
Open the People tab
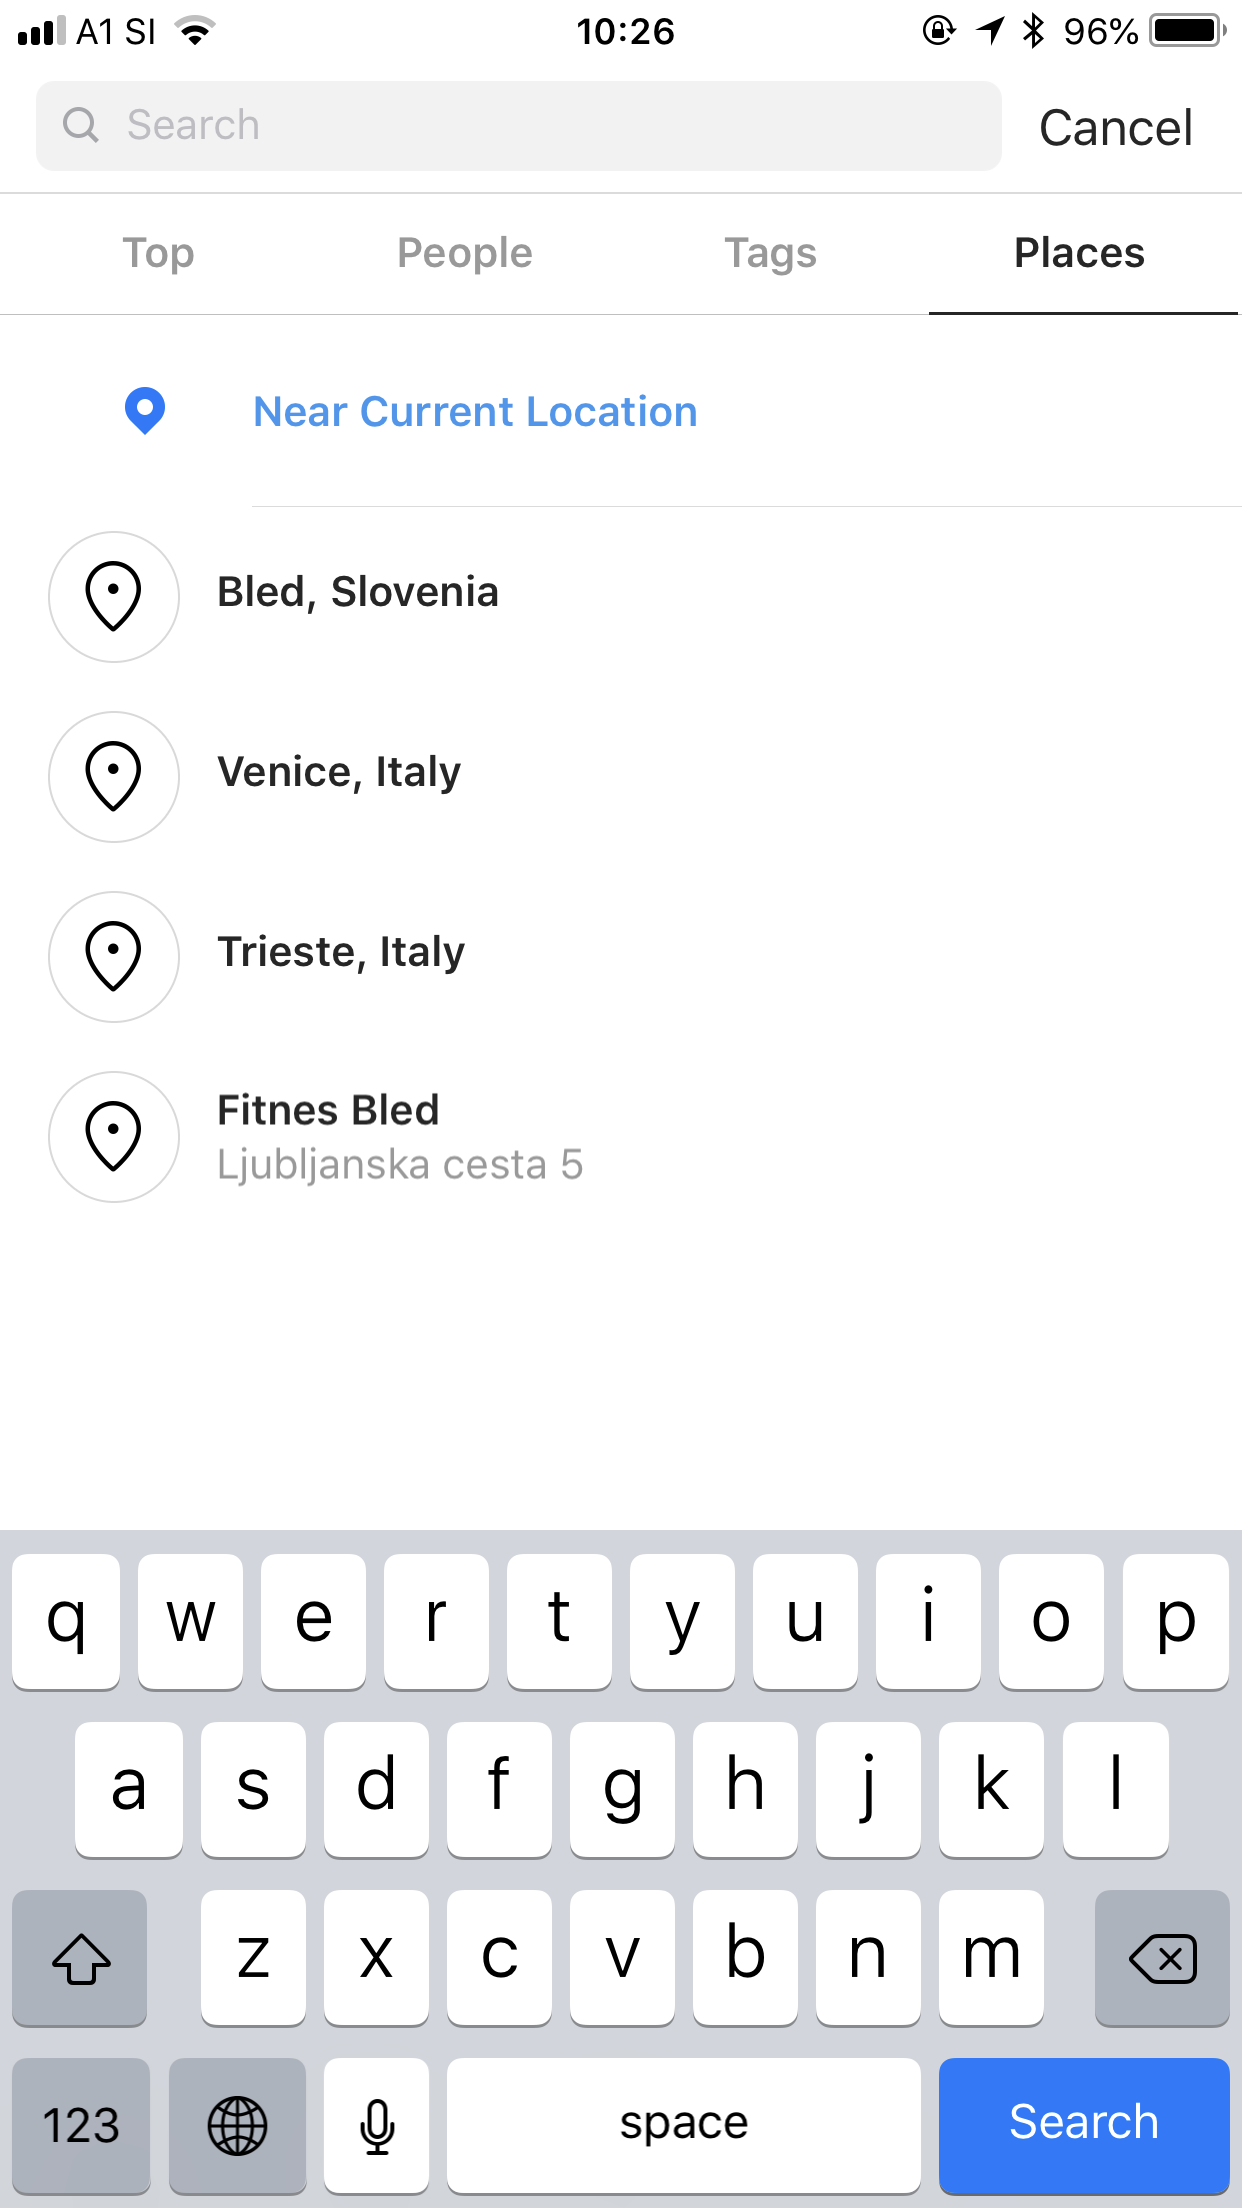(465, 253)
